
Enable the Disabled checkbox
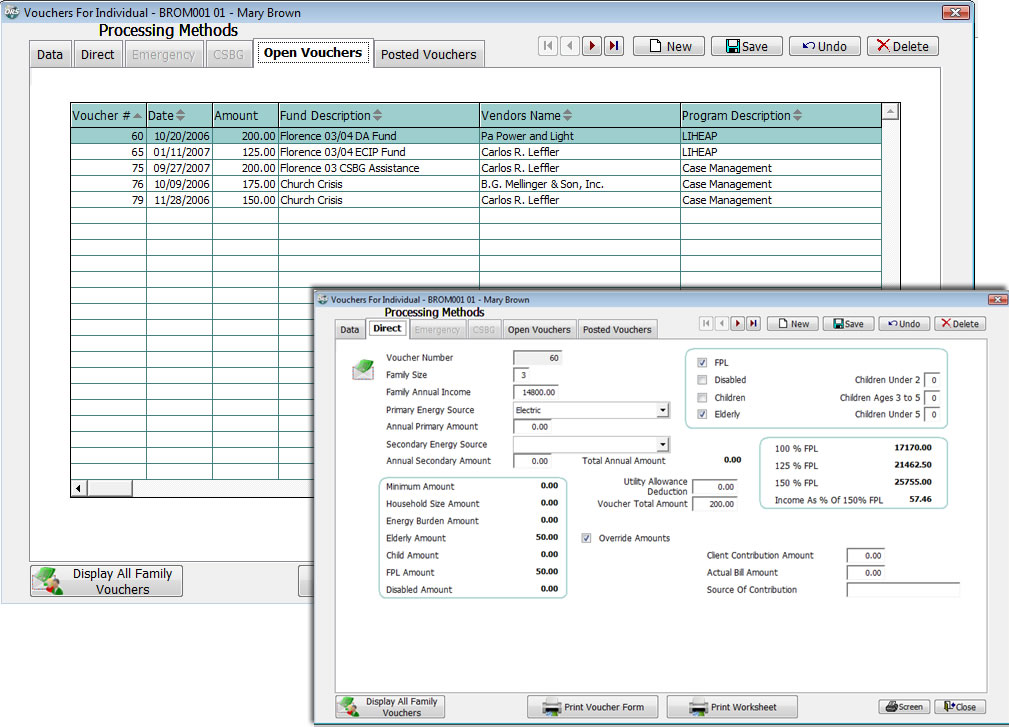pos(702,380)
